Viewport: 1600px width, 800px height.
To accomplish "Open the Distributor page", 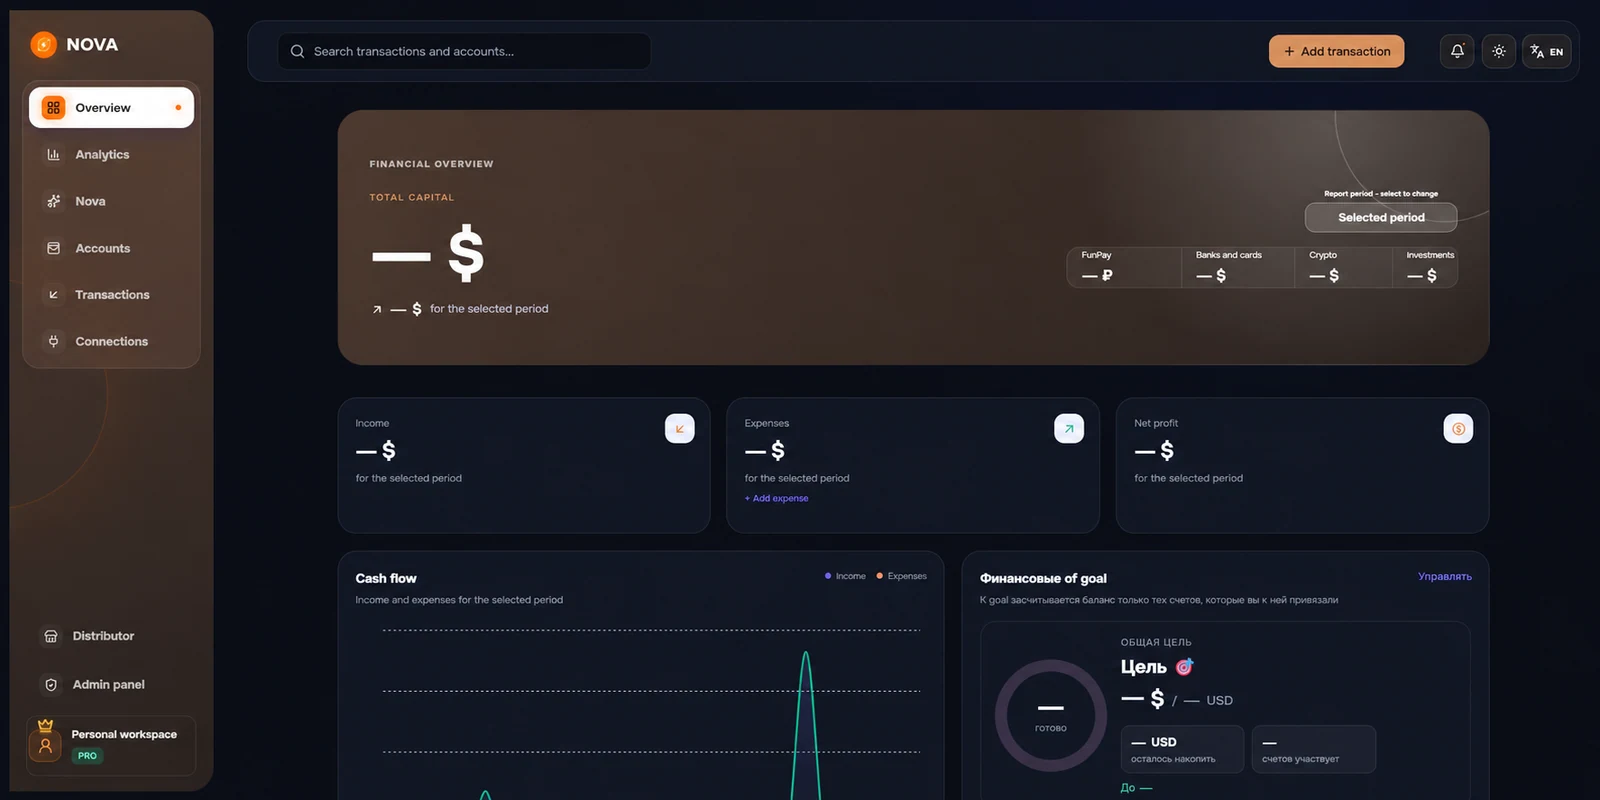I will pyautogui.click(x=111, y=636).
